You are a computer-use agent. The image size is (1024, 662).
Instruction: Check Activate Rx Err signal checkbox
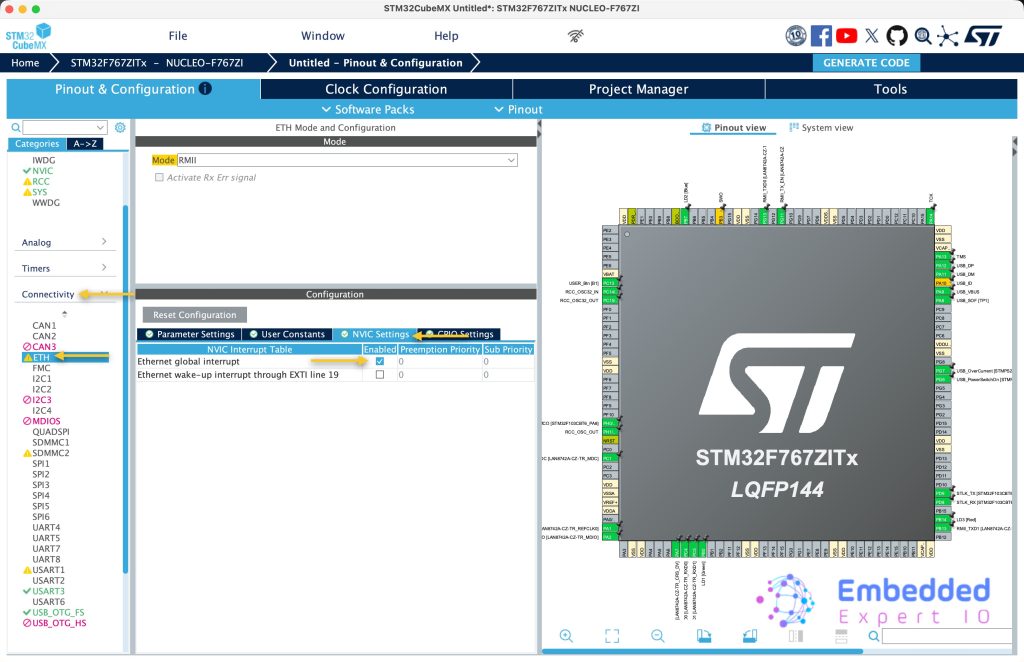point(159,178)
